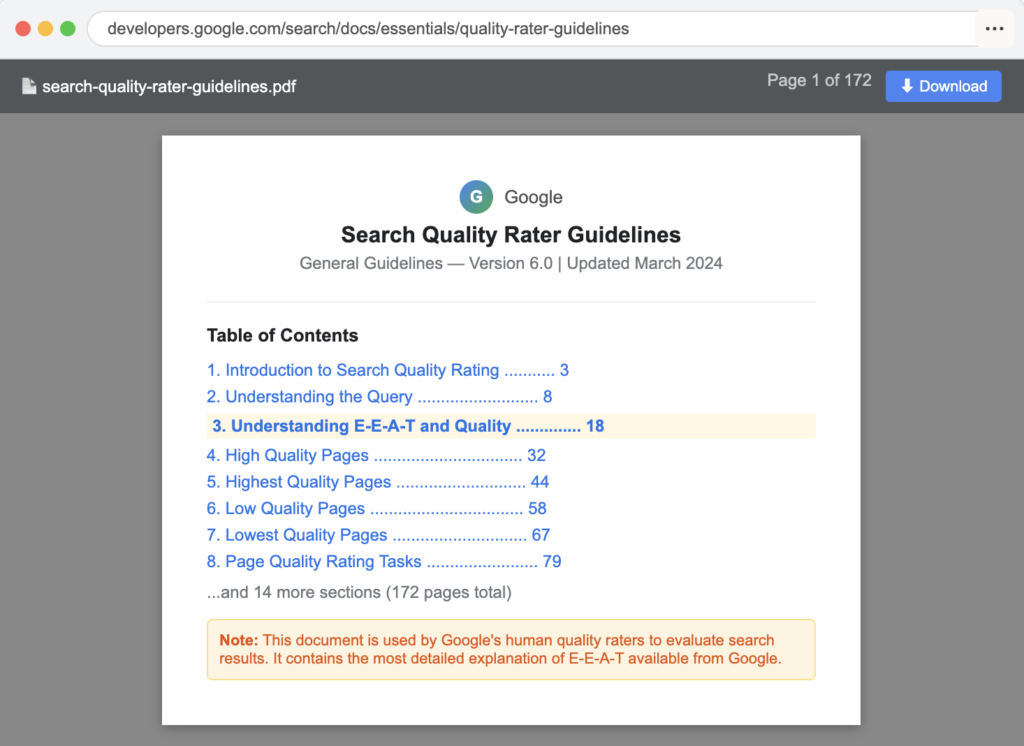Click the Search Quality Rater Guidelines title
The image size is (1024, 746).
coord(511,235)
